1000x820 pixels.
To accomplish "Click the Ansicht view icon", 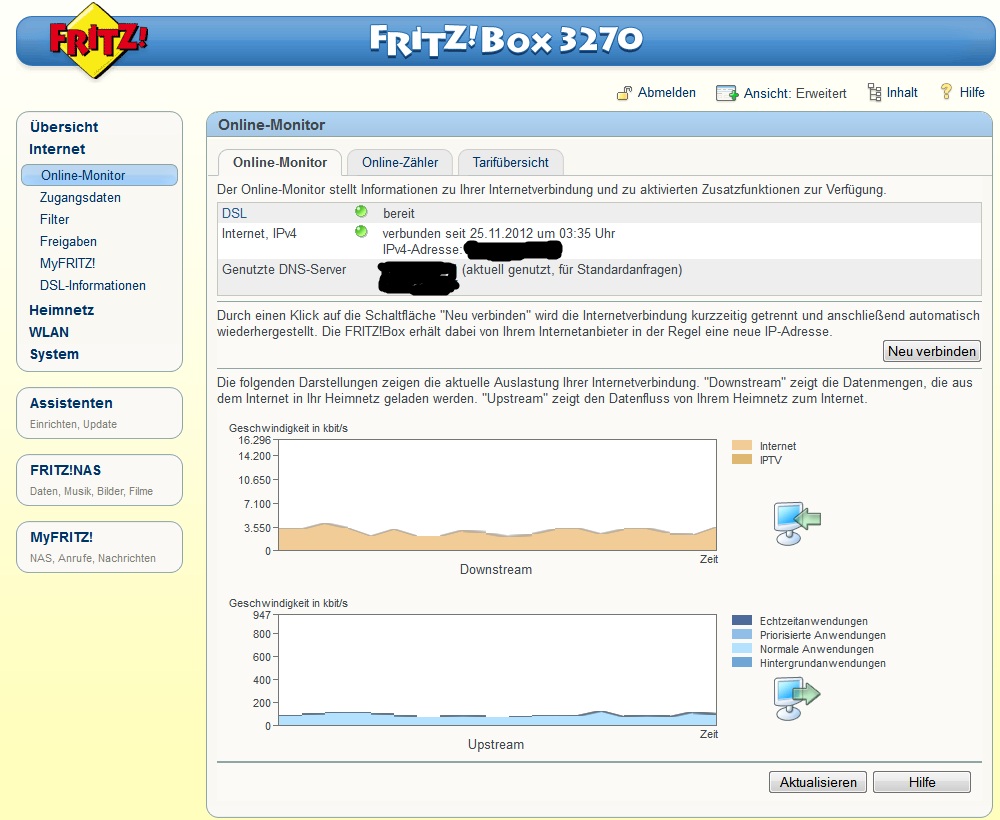I will 726,93.
